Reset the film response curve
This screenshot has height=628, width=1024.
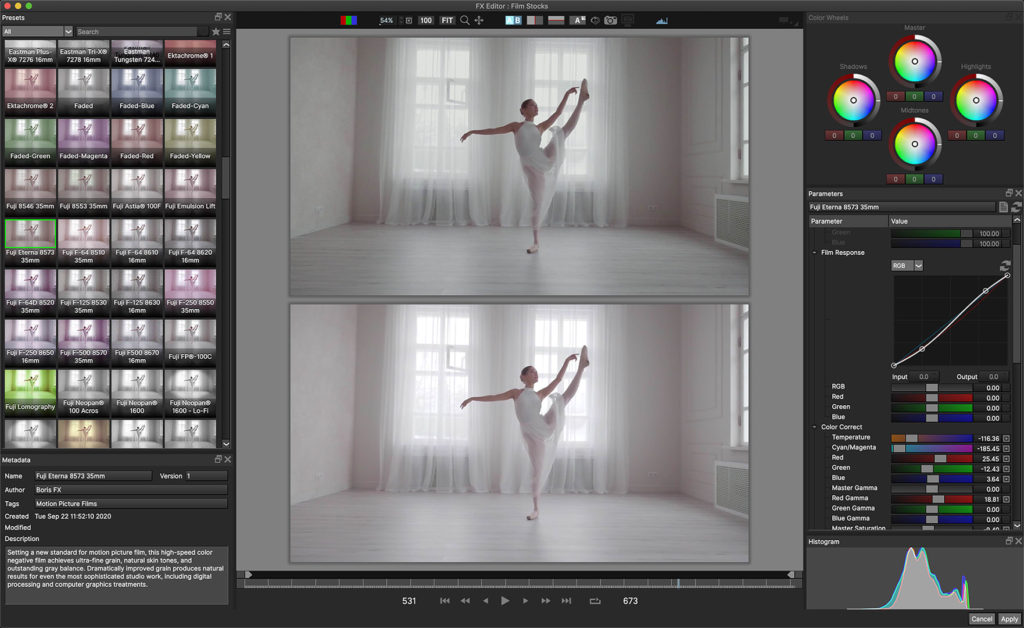click(x=1004, y=266)
